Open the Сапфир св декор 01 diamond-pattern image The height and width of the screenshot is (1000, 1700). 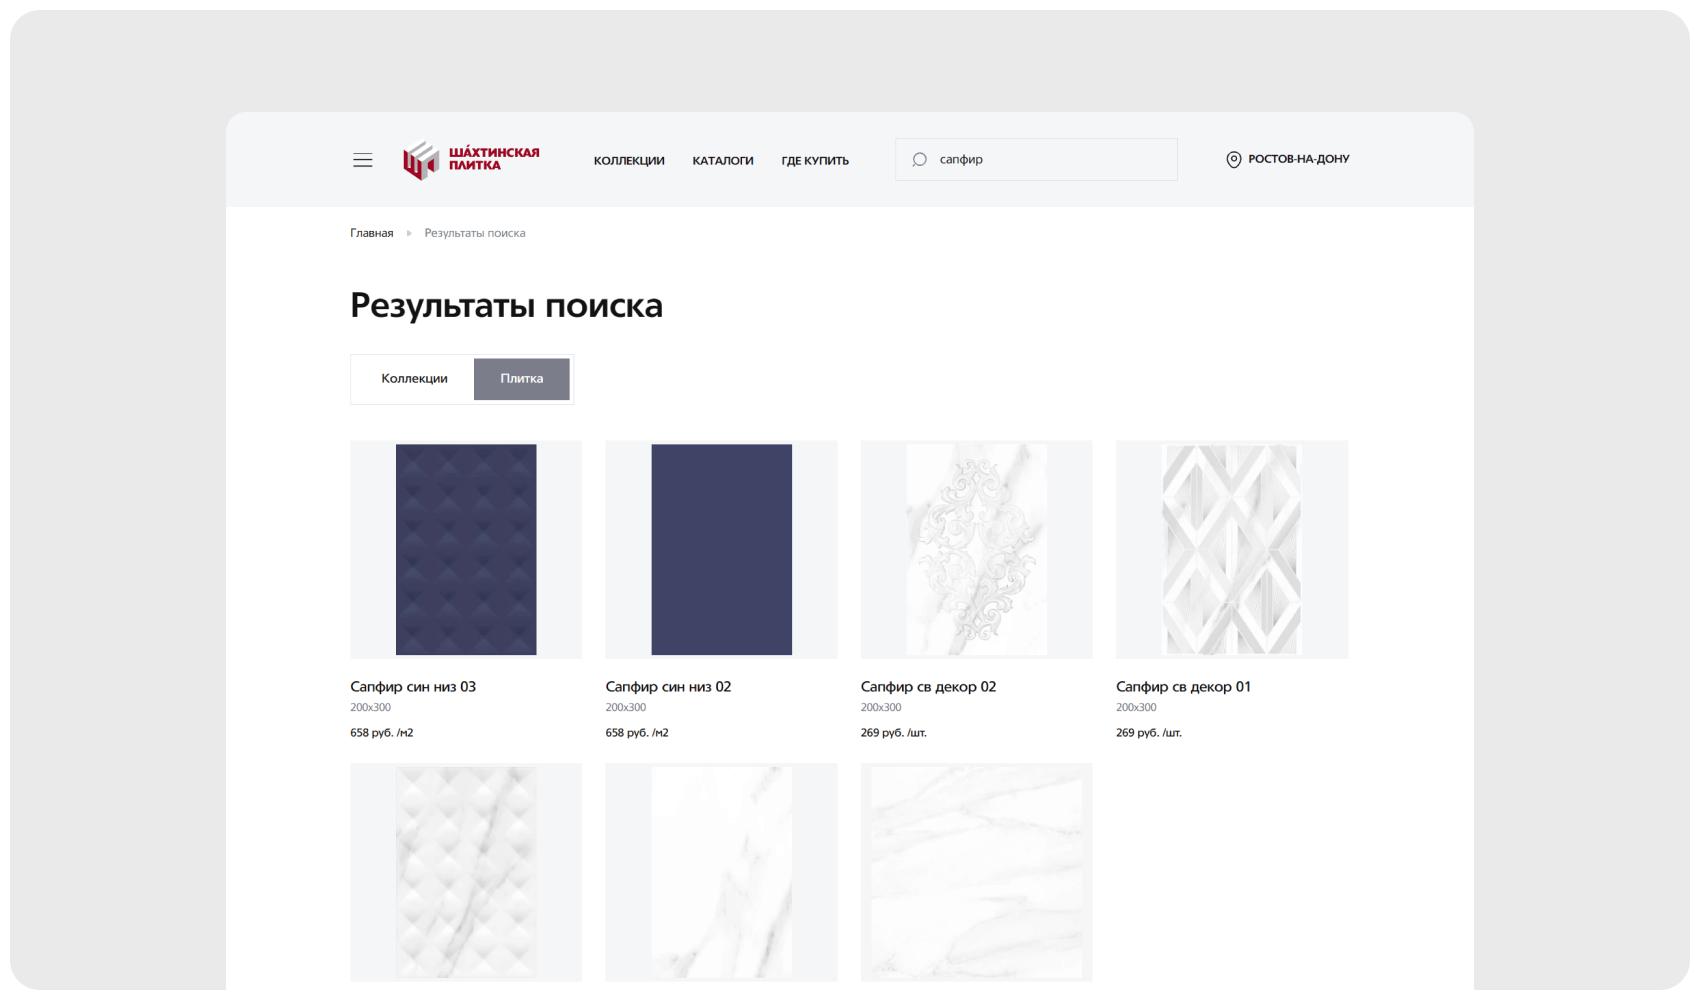pos(1231,550)
